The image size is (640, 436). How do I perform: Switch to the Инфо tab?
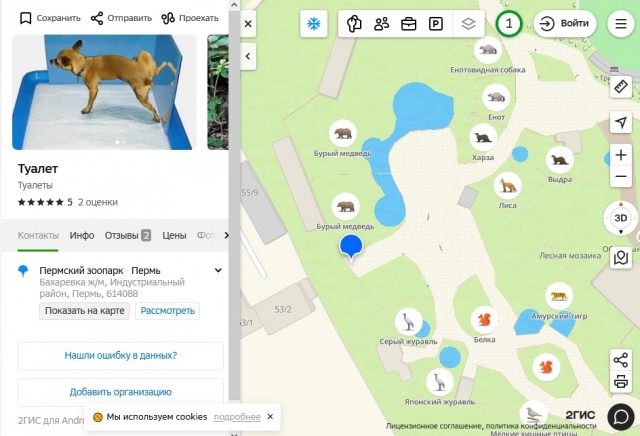82,236
